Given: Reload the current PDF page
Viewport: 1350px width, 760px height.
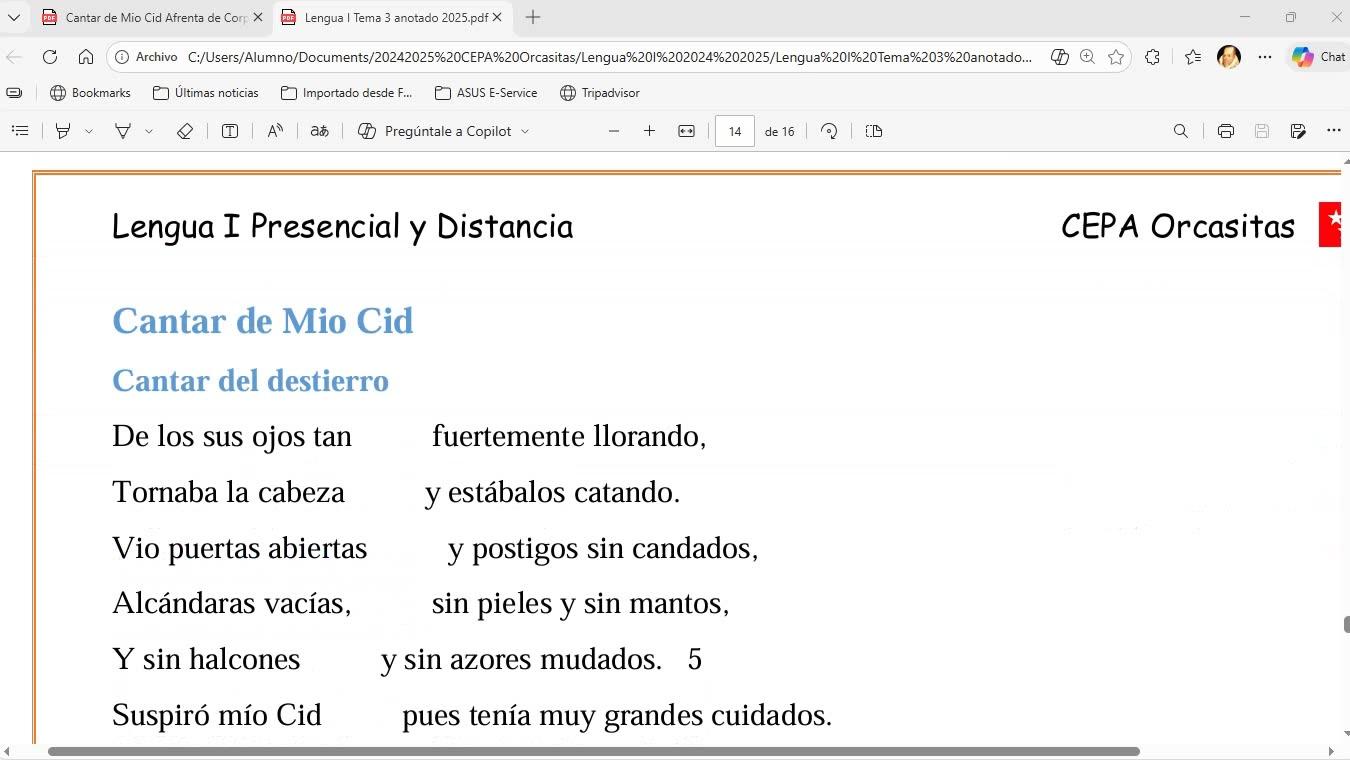Looking at the screenshot, I should point(50,57).
